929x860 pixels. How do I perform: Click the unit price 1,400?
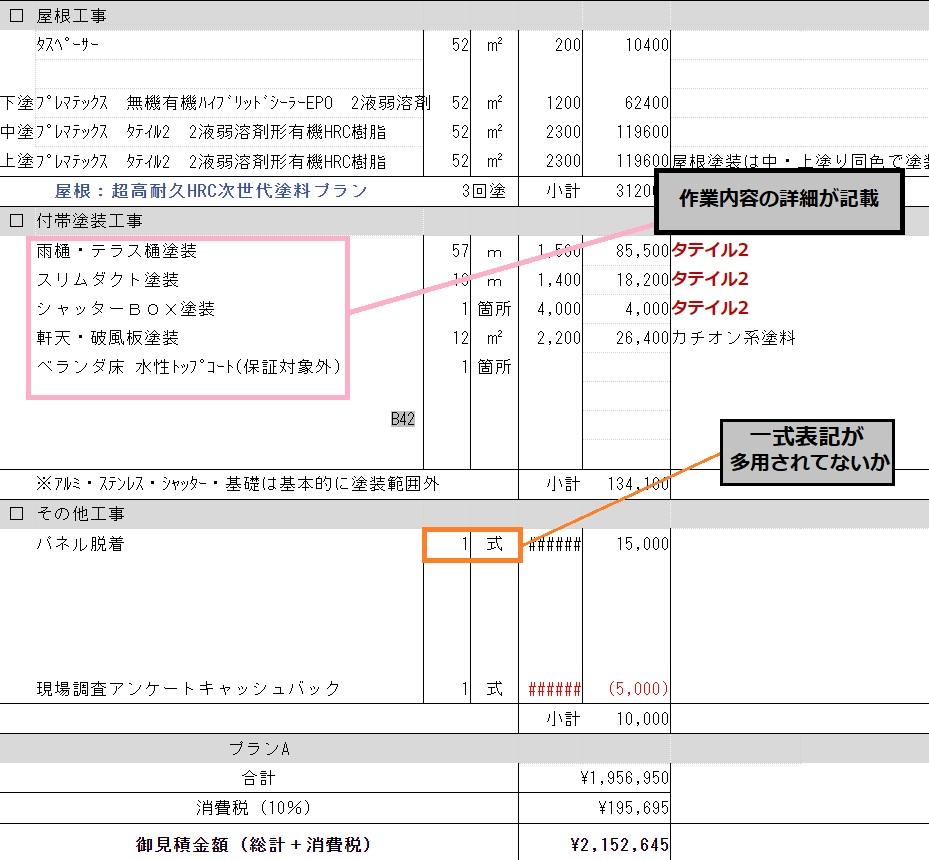click(x=559, y=280)
